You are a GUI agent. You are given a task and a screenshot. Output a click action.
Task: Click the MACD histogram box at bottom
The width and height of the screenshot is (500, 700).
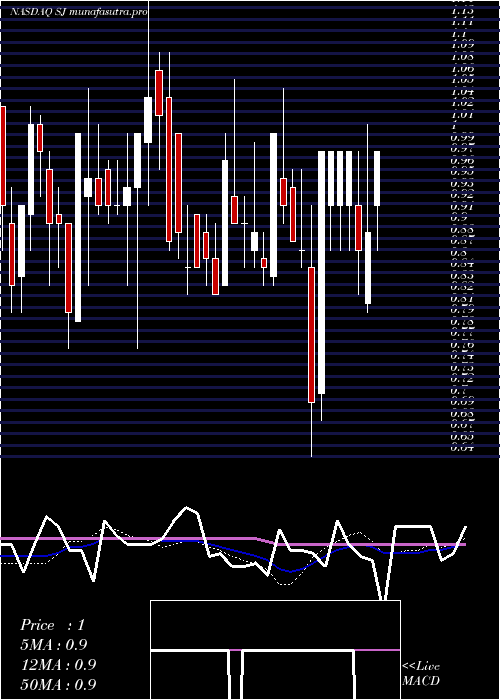click(275, 650)
